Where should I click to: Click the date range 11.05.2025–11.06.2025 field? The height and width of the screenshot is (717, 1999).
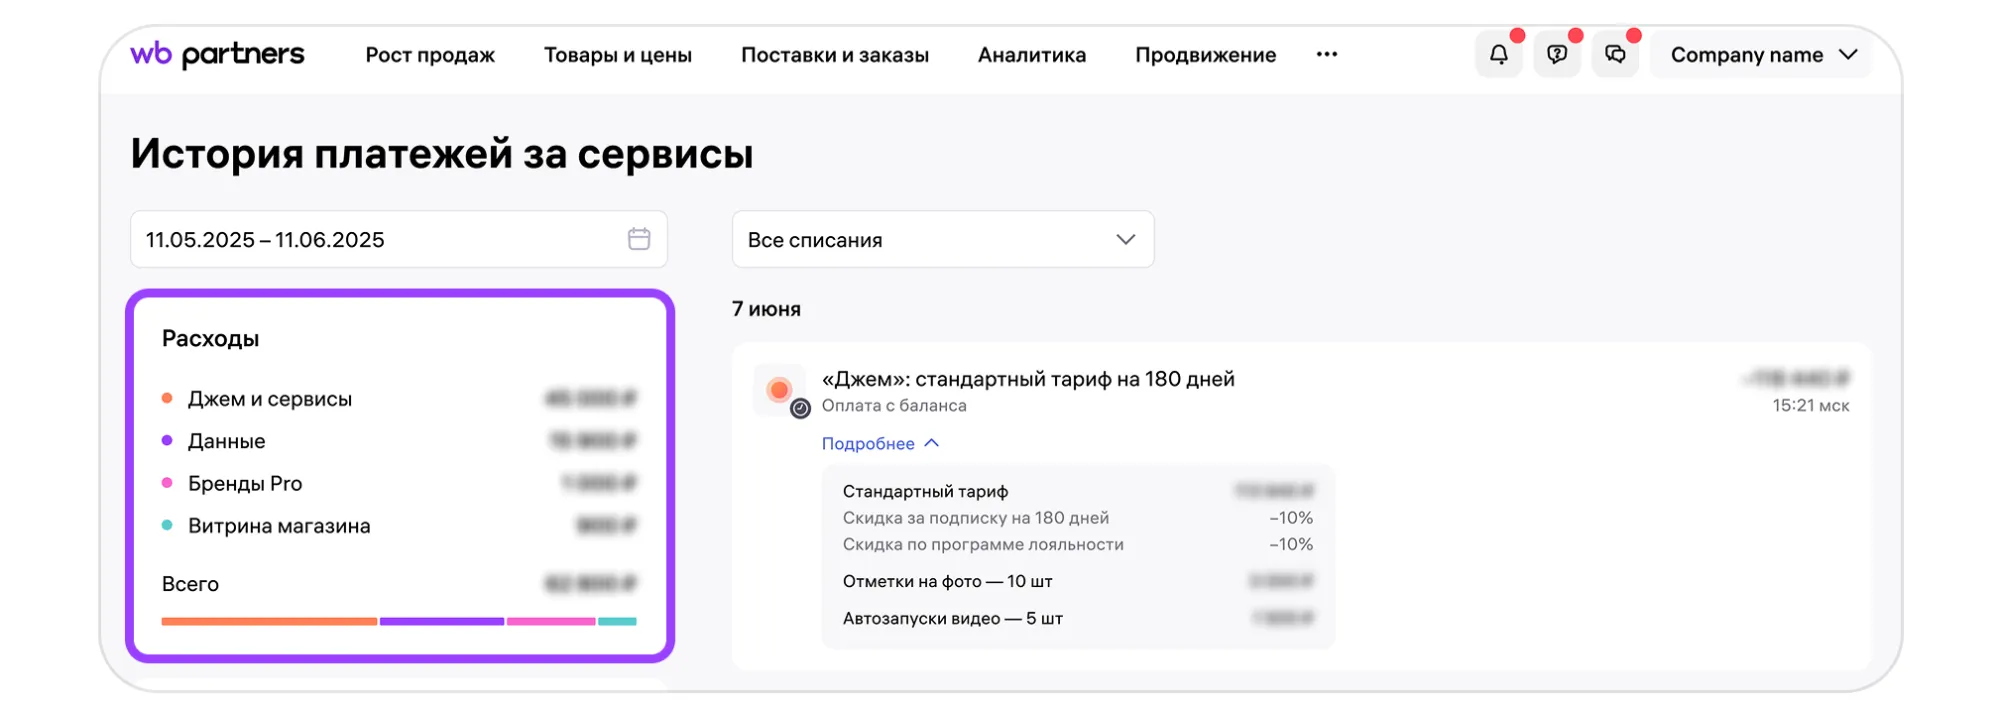point(380,240)
